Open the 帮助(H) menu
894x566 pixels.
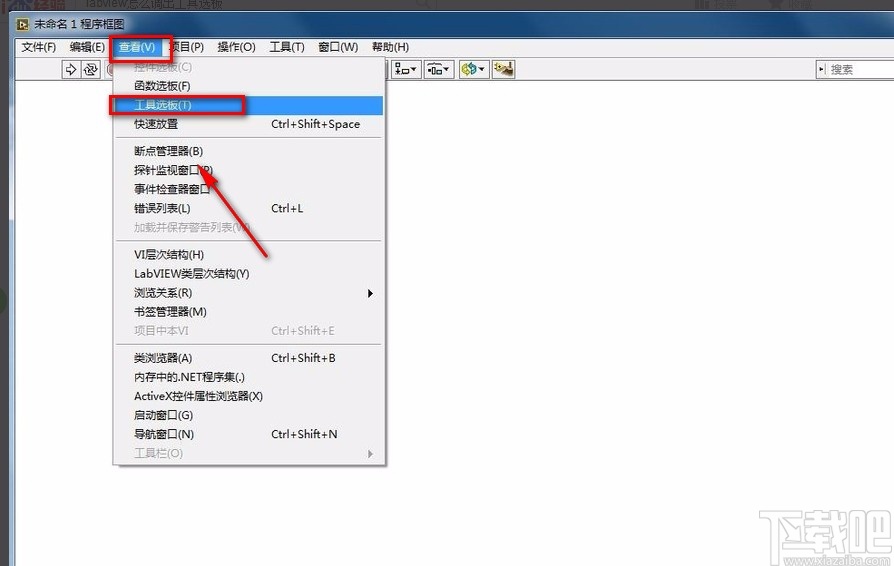391,47
